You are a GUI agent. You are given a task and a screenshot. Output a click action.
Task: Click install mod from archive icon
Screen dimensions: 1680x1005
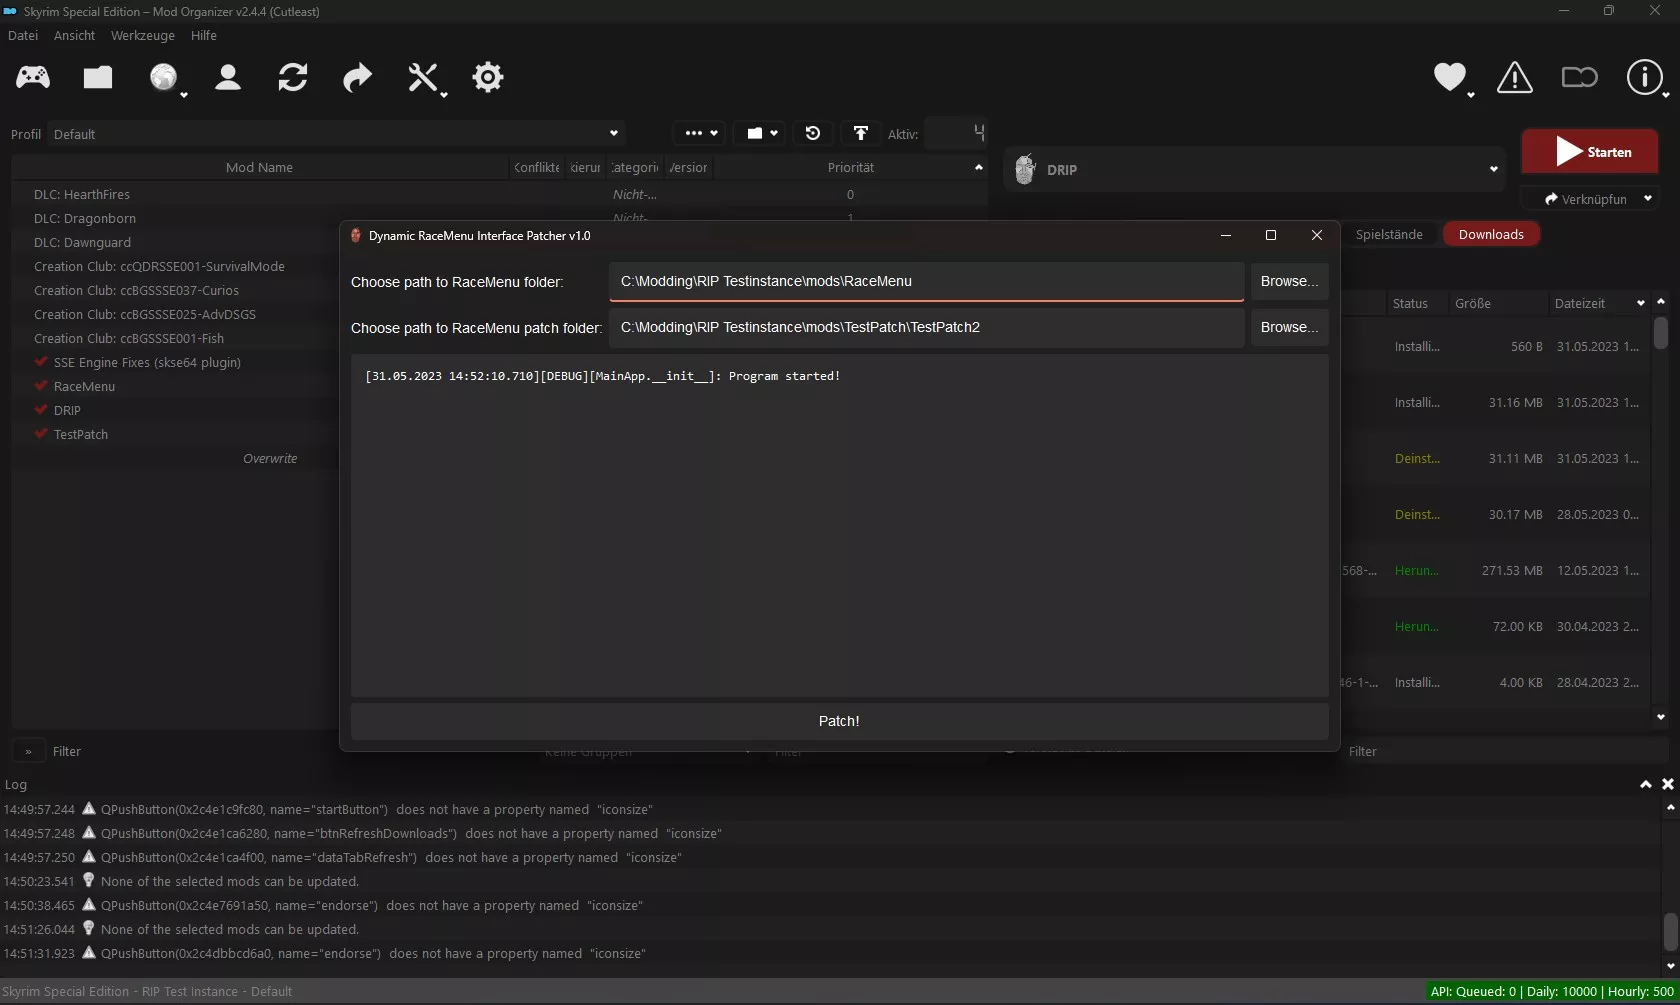pyautogui.click(x=98, y=77)
